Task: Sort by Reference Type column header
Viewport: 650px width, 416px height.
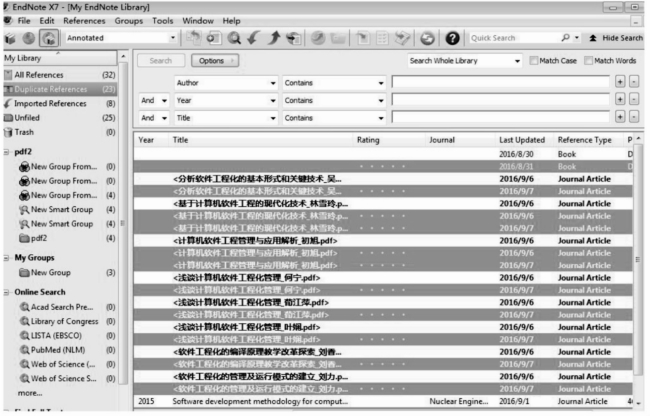Action: (585, 140)
